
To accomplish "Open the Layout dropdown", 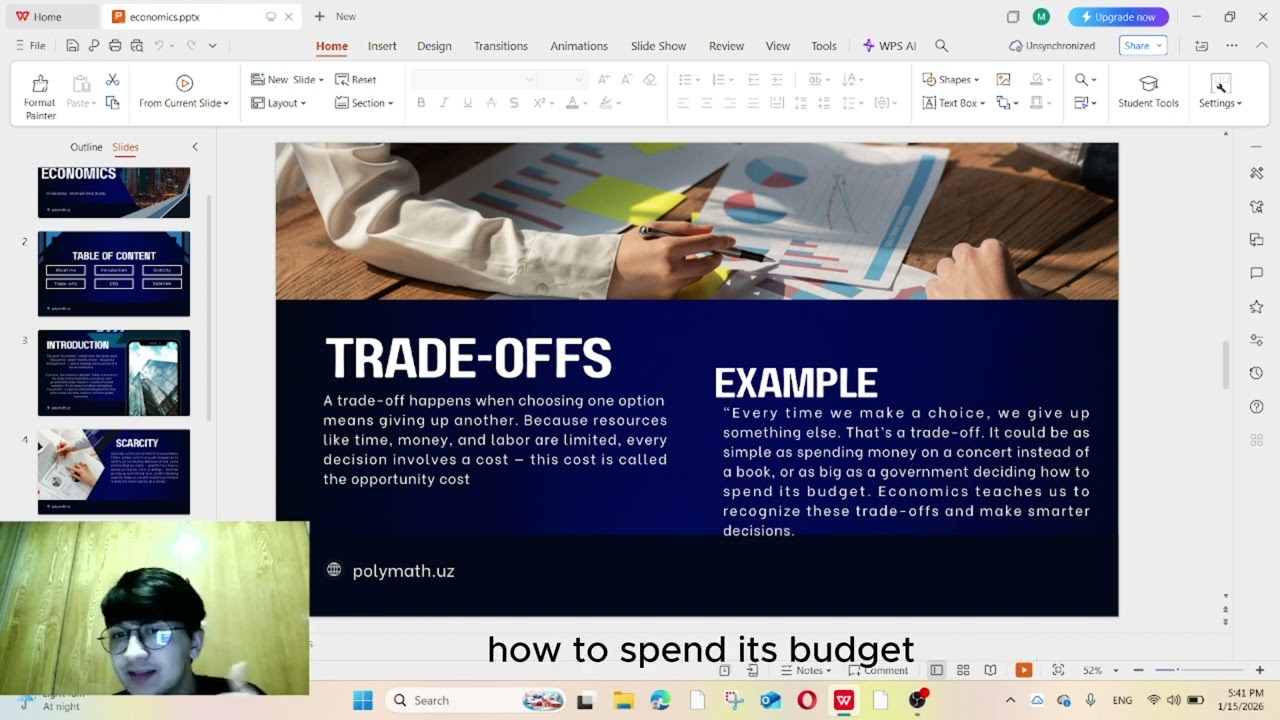I will [x=278, y=103].
